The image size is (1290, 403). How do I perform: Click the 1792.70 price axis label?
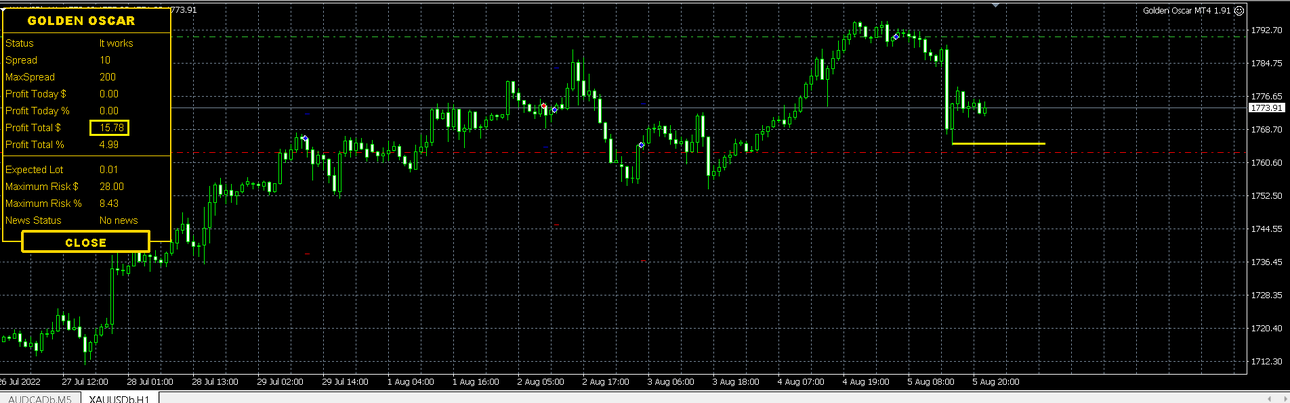[1267, 30]
